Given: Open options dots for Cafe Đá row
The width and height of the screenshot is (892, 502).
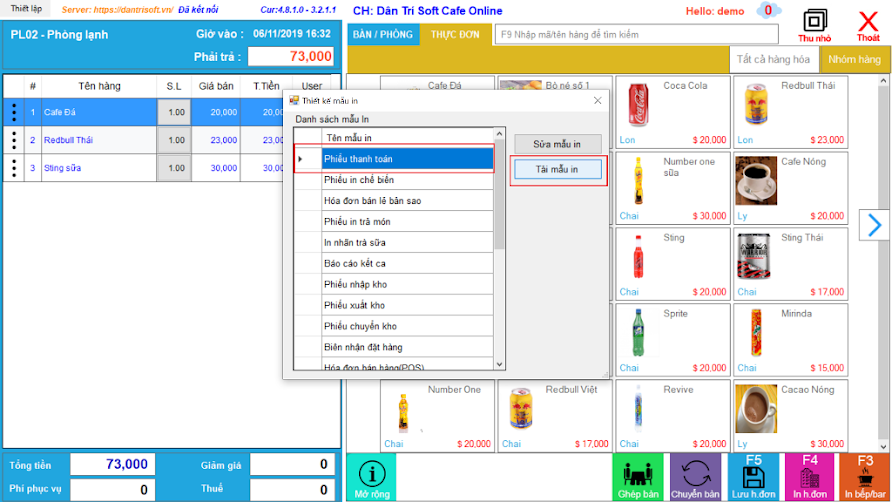Looking at the screenshot, I should 14,112.
